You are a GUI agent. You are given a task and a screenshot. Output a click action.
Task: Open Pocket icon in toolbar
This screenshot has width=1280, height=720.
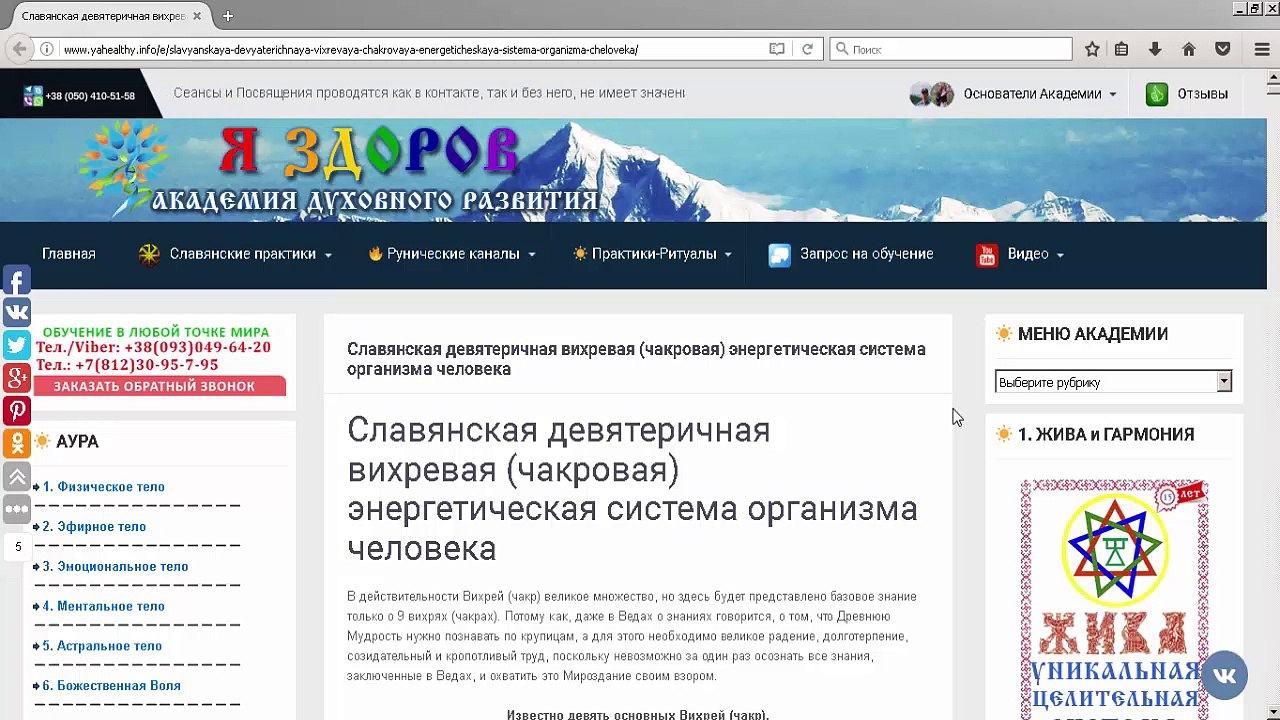(1222, 49)
